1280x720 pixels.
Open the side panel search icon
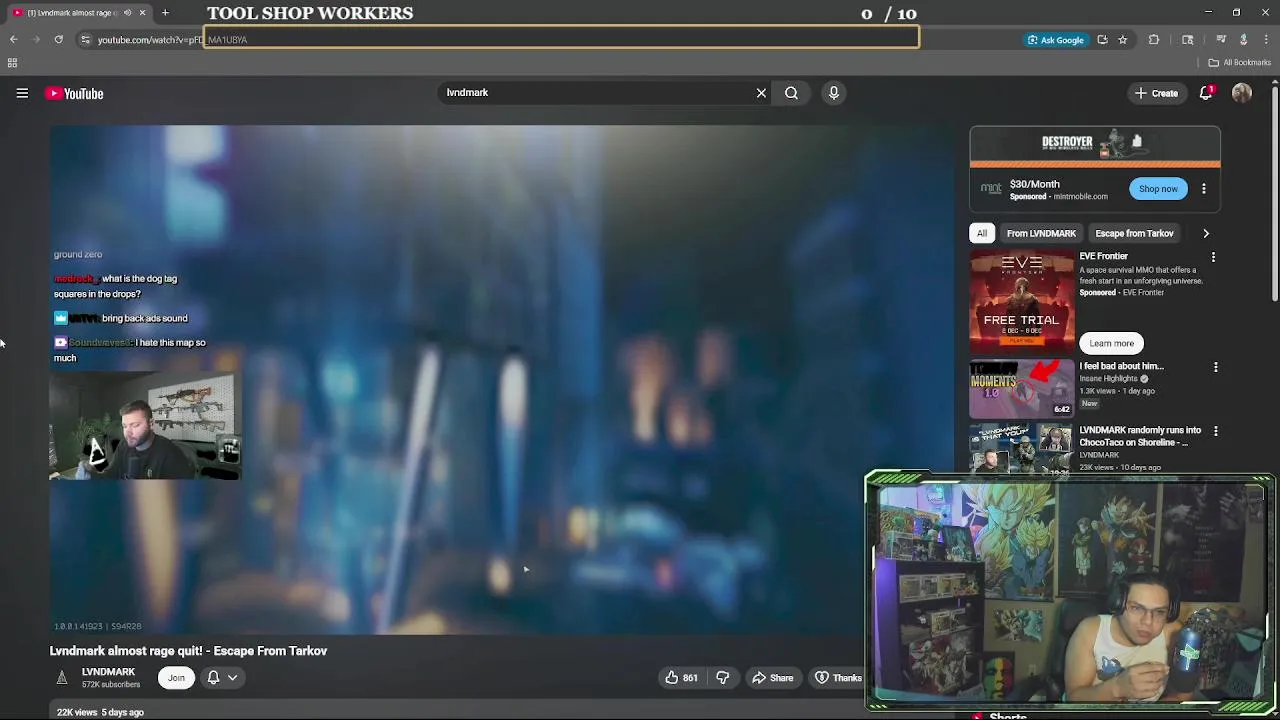[1187, 39]
